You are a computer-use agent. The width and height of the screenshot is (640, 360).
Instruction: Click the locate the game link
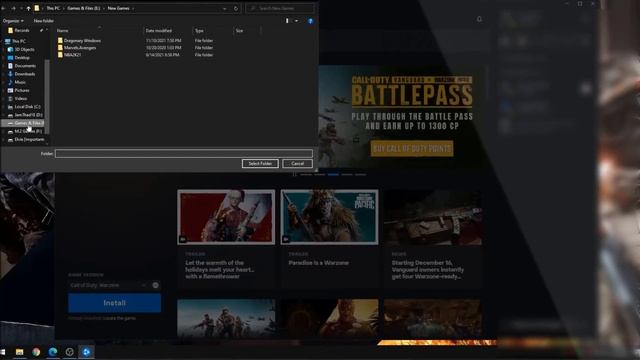pyautogui.click(x=119, y=318)
